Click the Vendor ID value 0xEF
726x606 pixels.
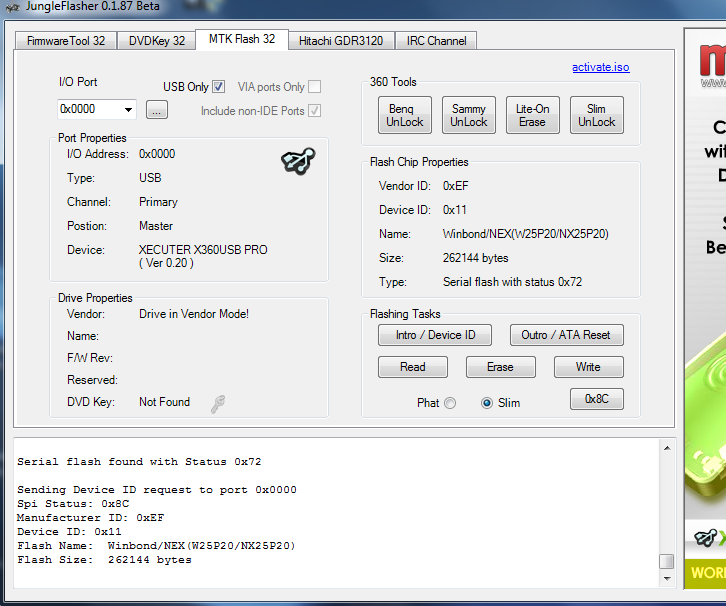[x=456, y=186]
